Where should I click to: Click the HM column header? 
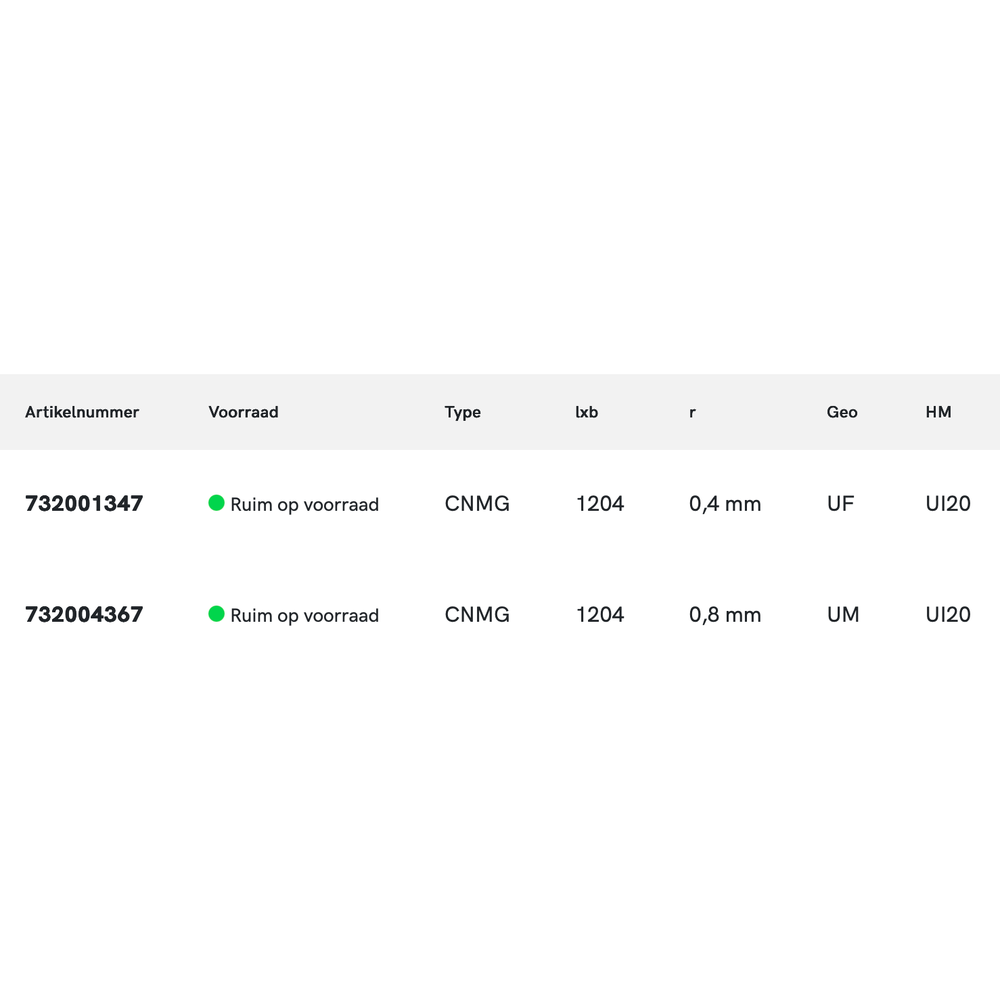click(939, 412)
